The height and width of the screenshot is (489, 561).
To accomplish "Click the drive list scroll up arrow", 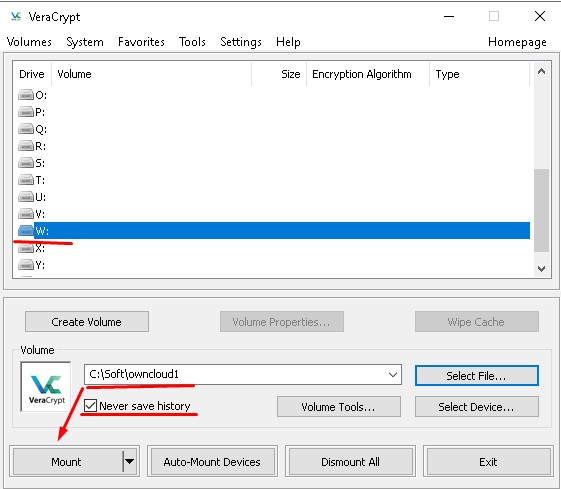I will coord(541,72).
